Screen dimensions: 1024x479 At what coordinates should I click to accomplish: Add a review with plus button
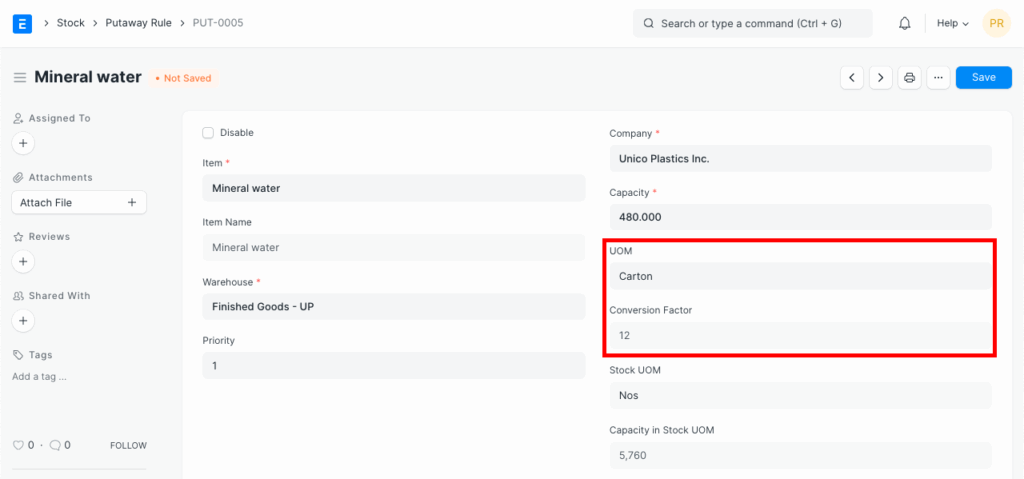click(23, 262)
